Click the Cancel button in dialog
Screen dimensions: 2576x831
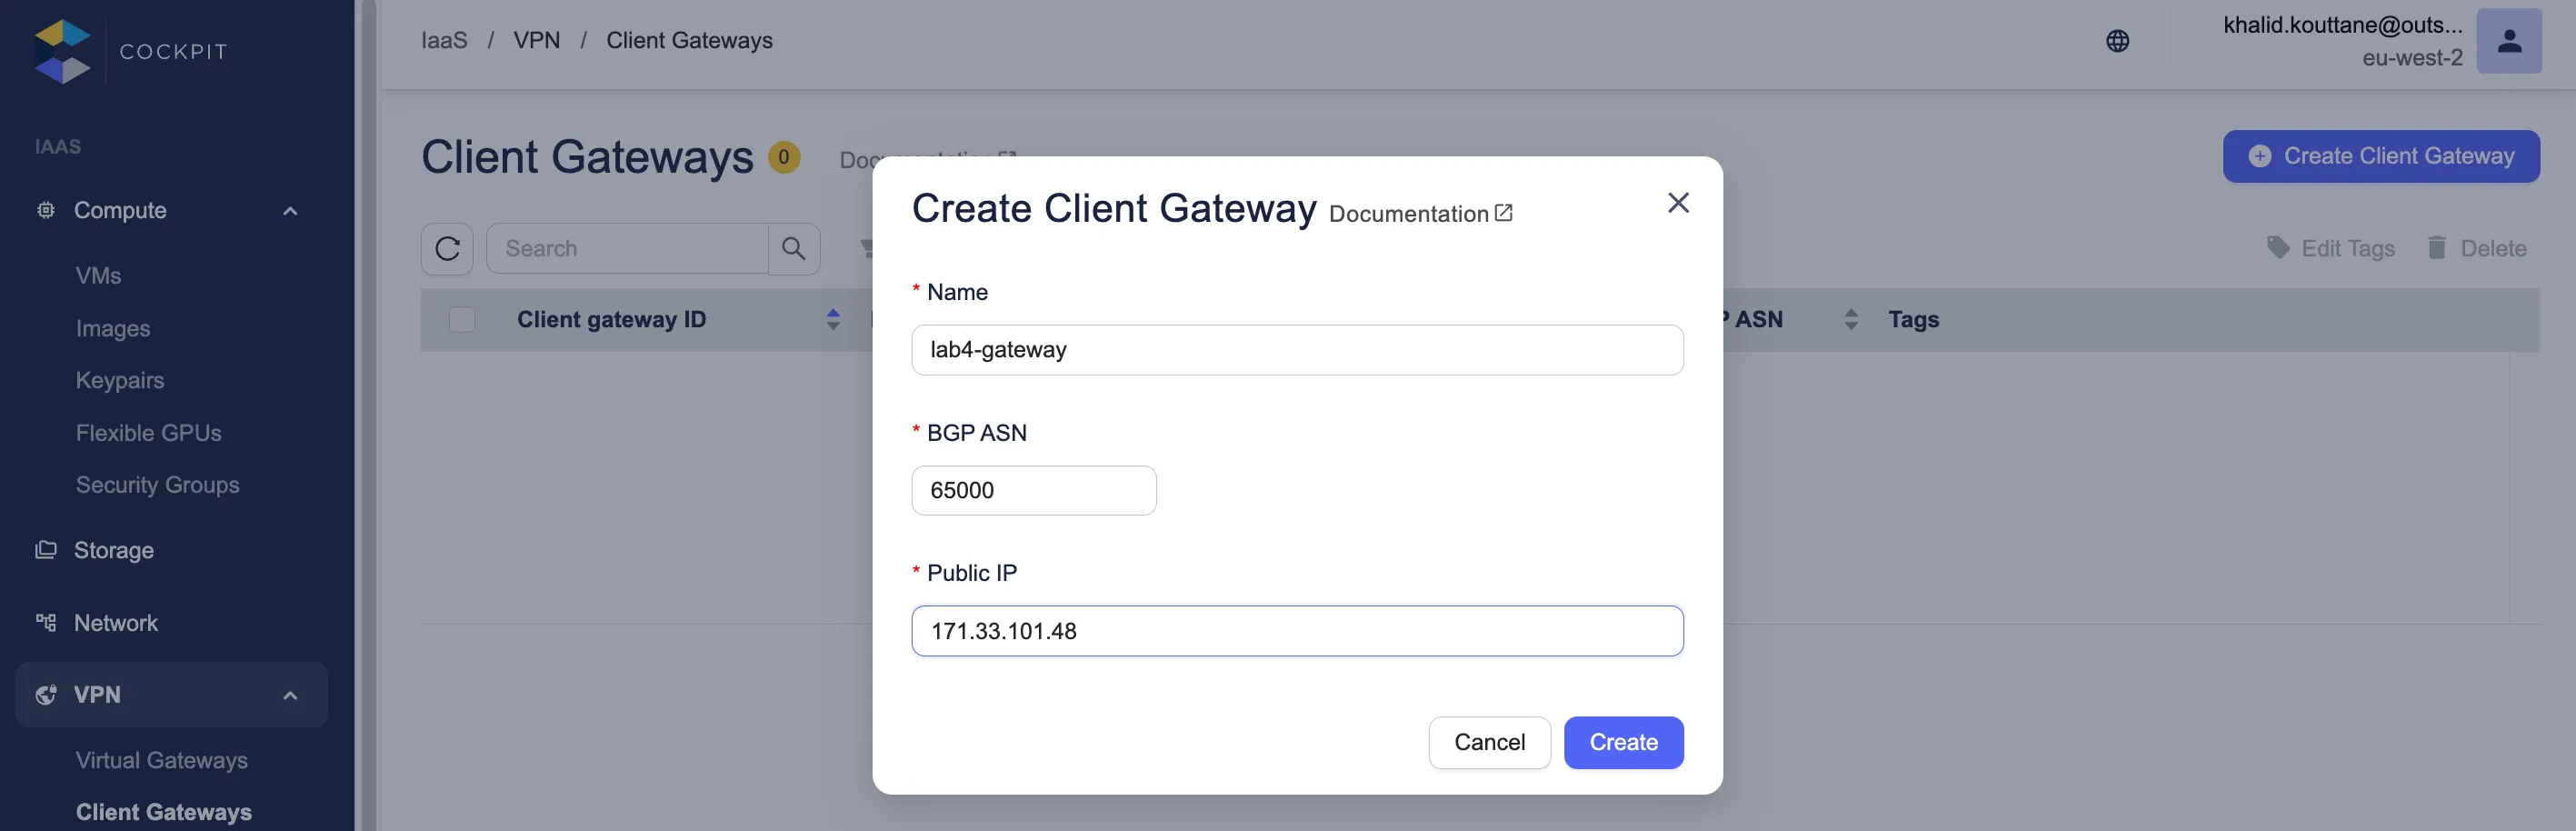point(1489,742)
